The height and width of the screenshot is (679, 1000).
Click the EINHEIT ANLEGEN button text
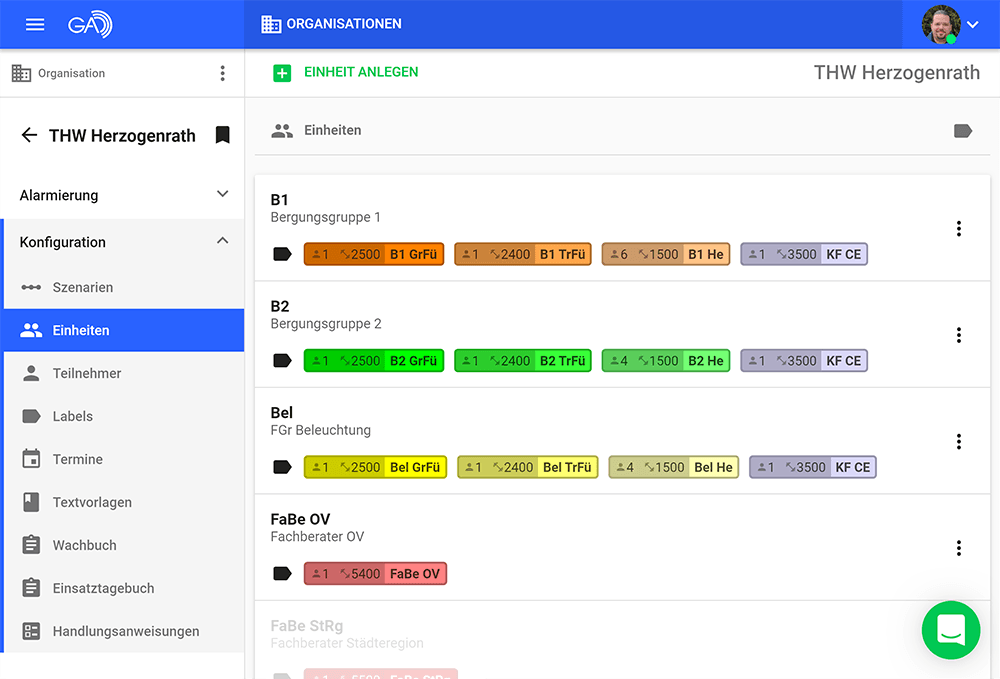361,72
